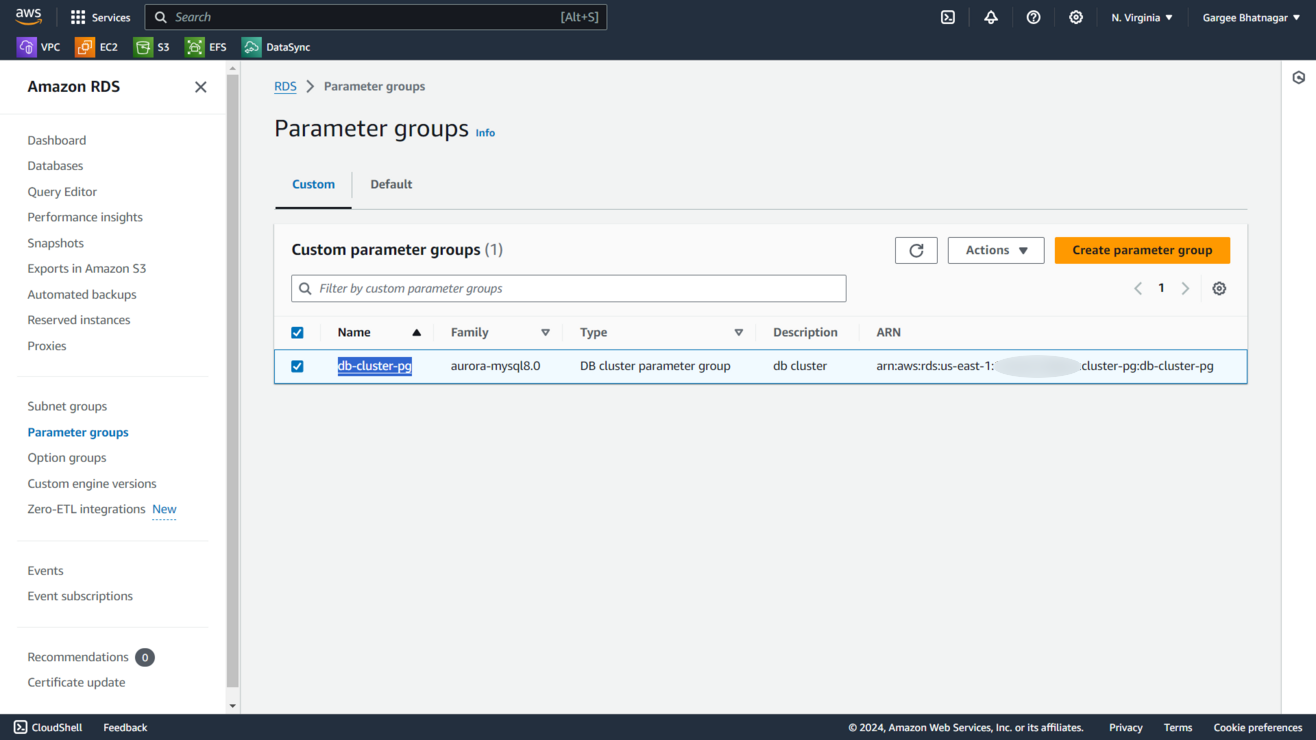Open the Privacy link in the footer

(1126, 727)
